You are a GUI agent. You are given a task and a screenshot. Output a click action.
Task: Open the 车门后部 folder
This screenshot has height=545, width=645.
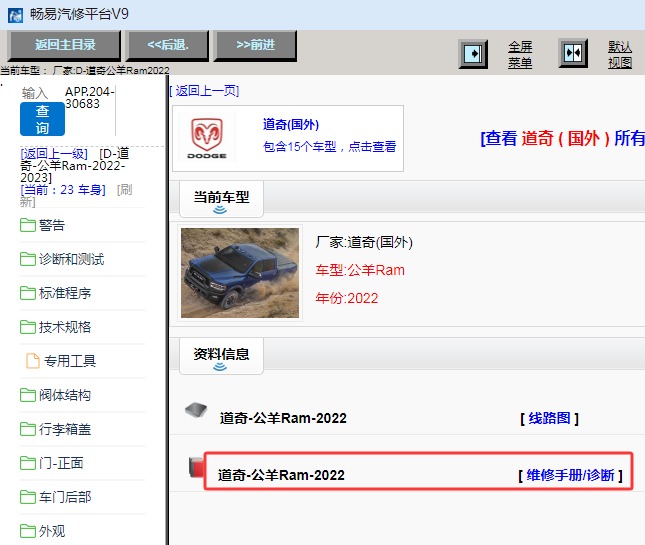(65, 497)
